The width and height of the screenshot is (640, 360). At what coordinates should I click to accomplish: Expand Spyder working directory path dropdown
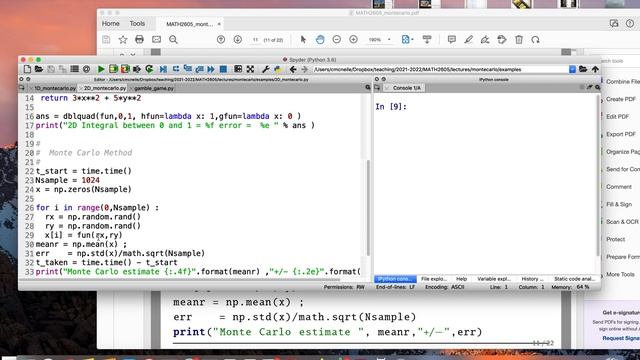(x=572, y=69)
